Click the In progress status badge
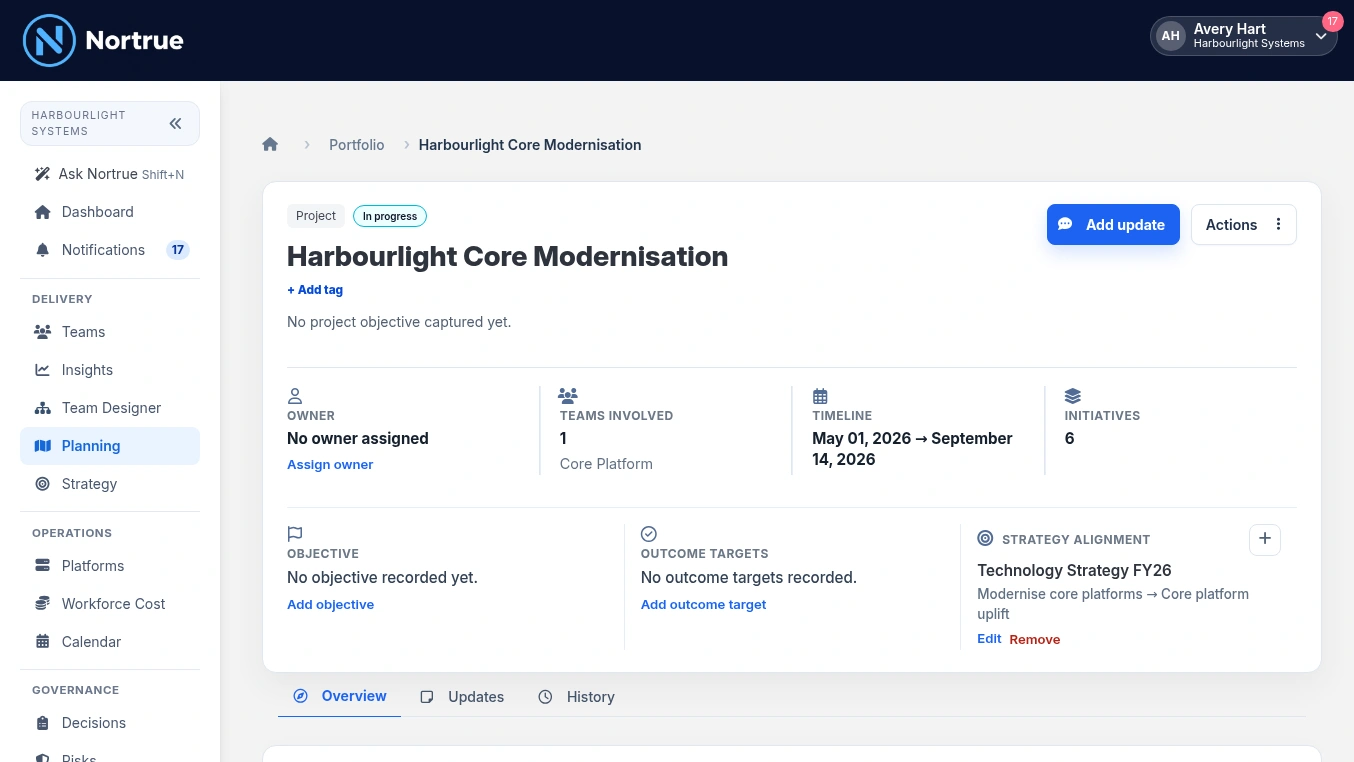This screenshot has height=762, width=1354. [390, 216]
